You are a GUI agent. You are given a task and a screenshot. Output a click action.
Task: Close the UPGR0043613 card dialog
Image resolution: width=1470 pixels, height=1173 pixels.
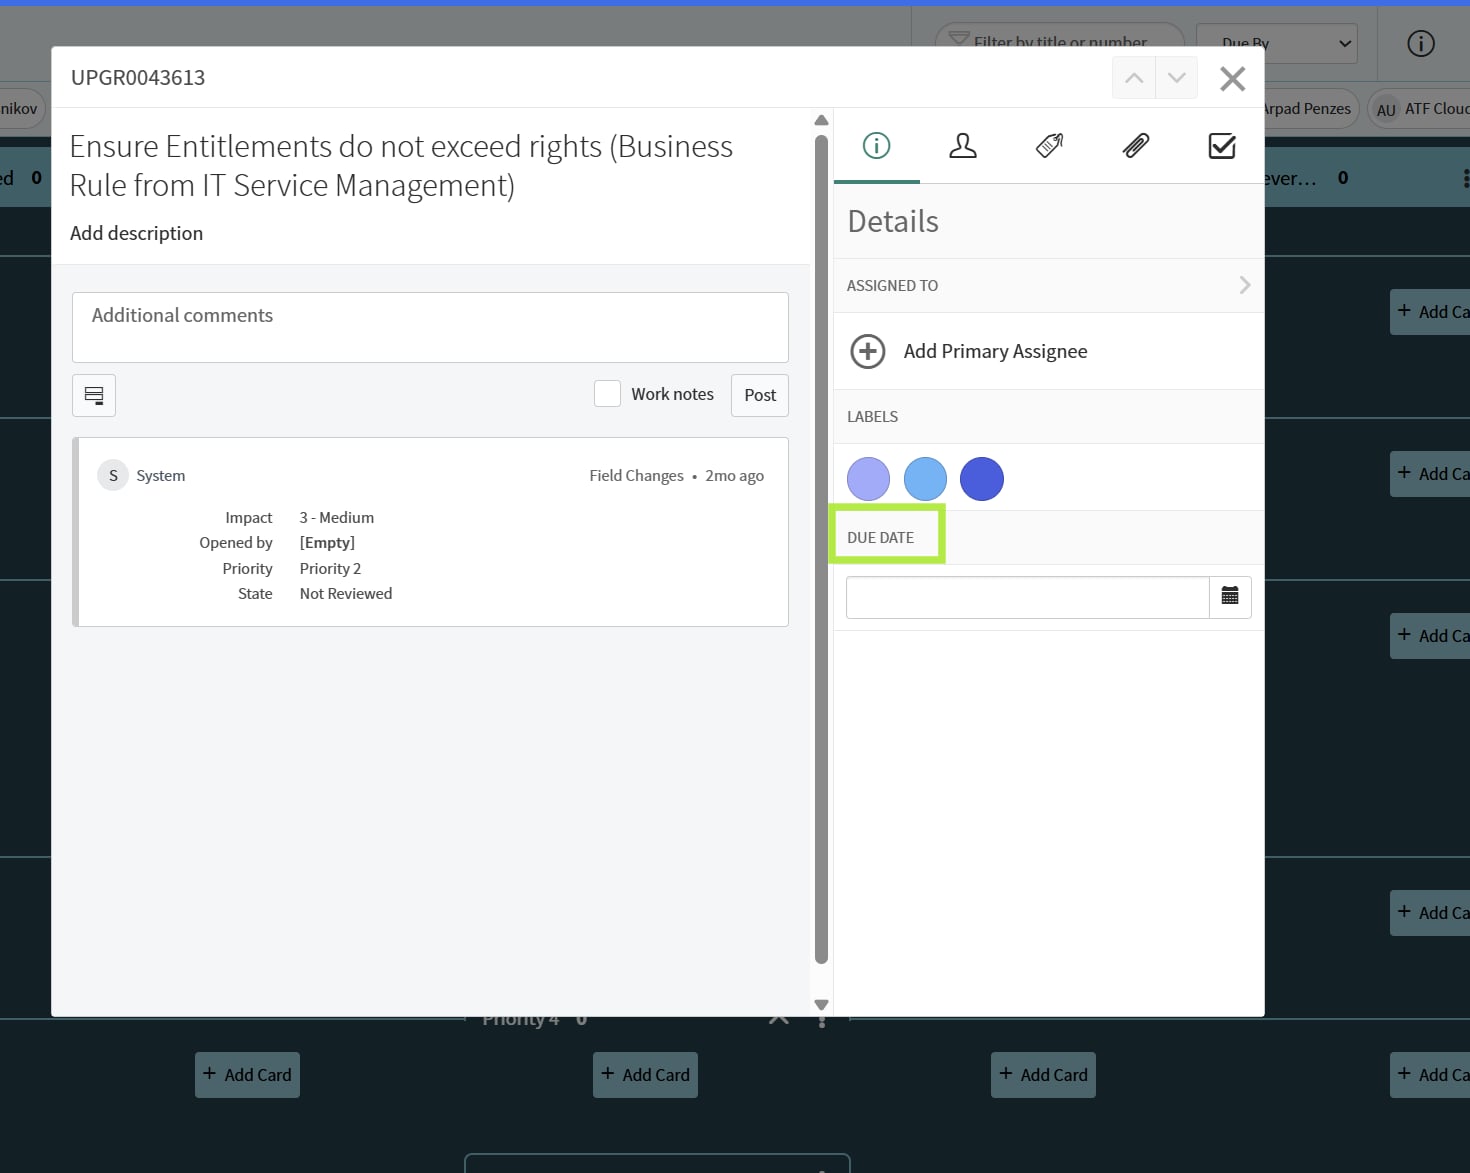(1233, 79)
